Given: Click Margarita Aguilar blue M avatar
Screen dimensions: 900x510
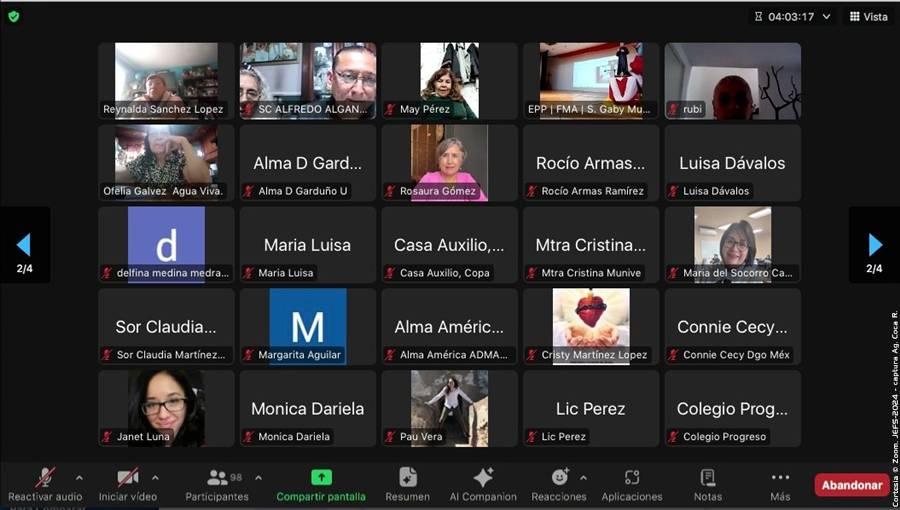Looking at the screenshot, I should (x=308, y=327).
